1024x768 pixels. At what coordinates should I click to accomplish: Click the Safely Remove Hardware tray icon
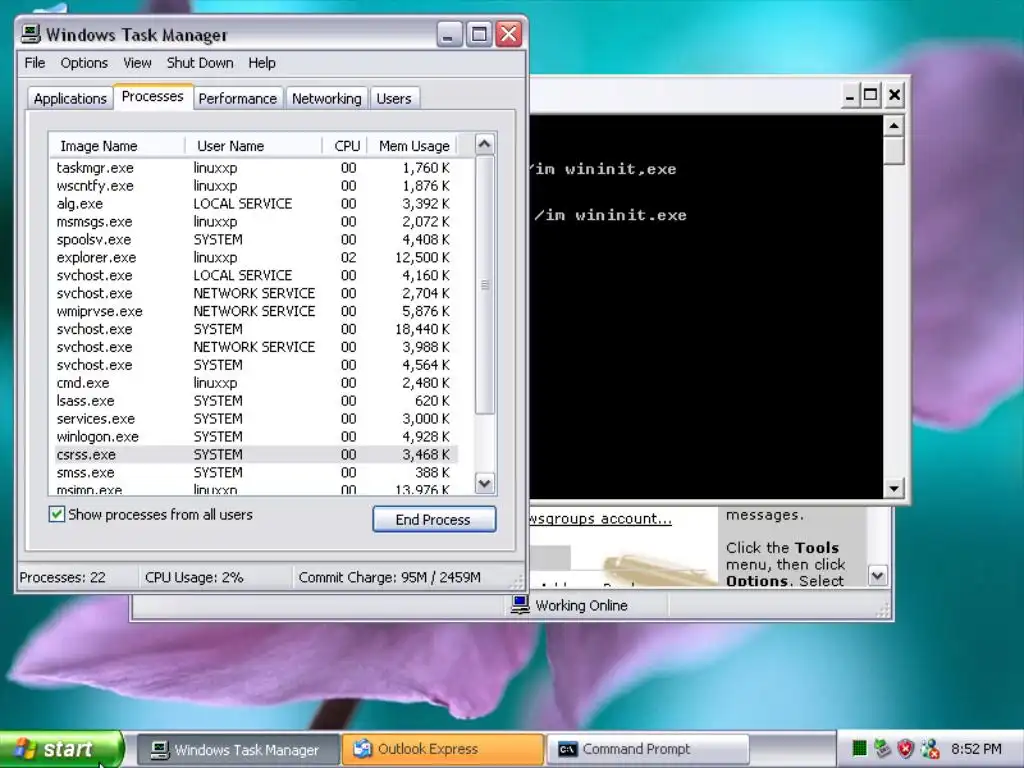pyautogui.click(x=883, y=748)
